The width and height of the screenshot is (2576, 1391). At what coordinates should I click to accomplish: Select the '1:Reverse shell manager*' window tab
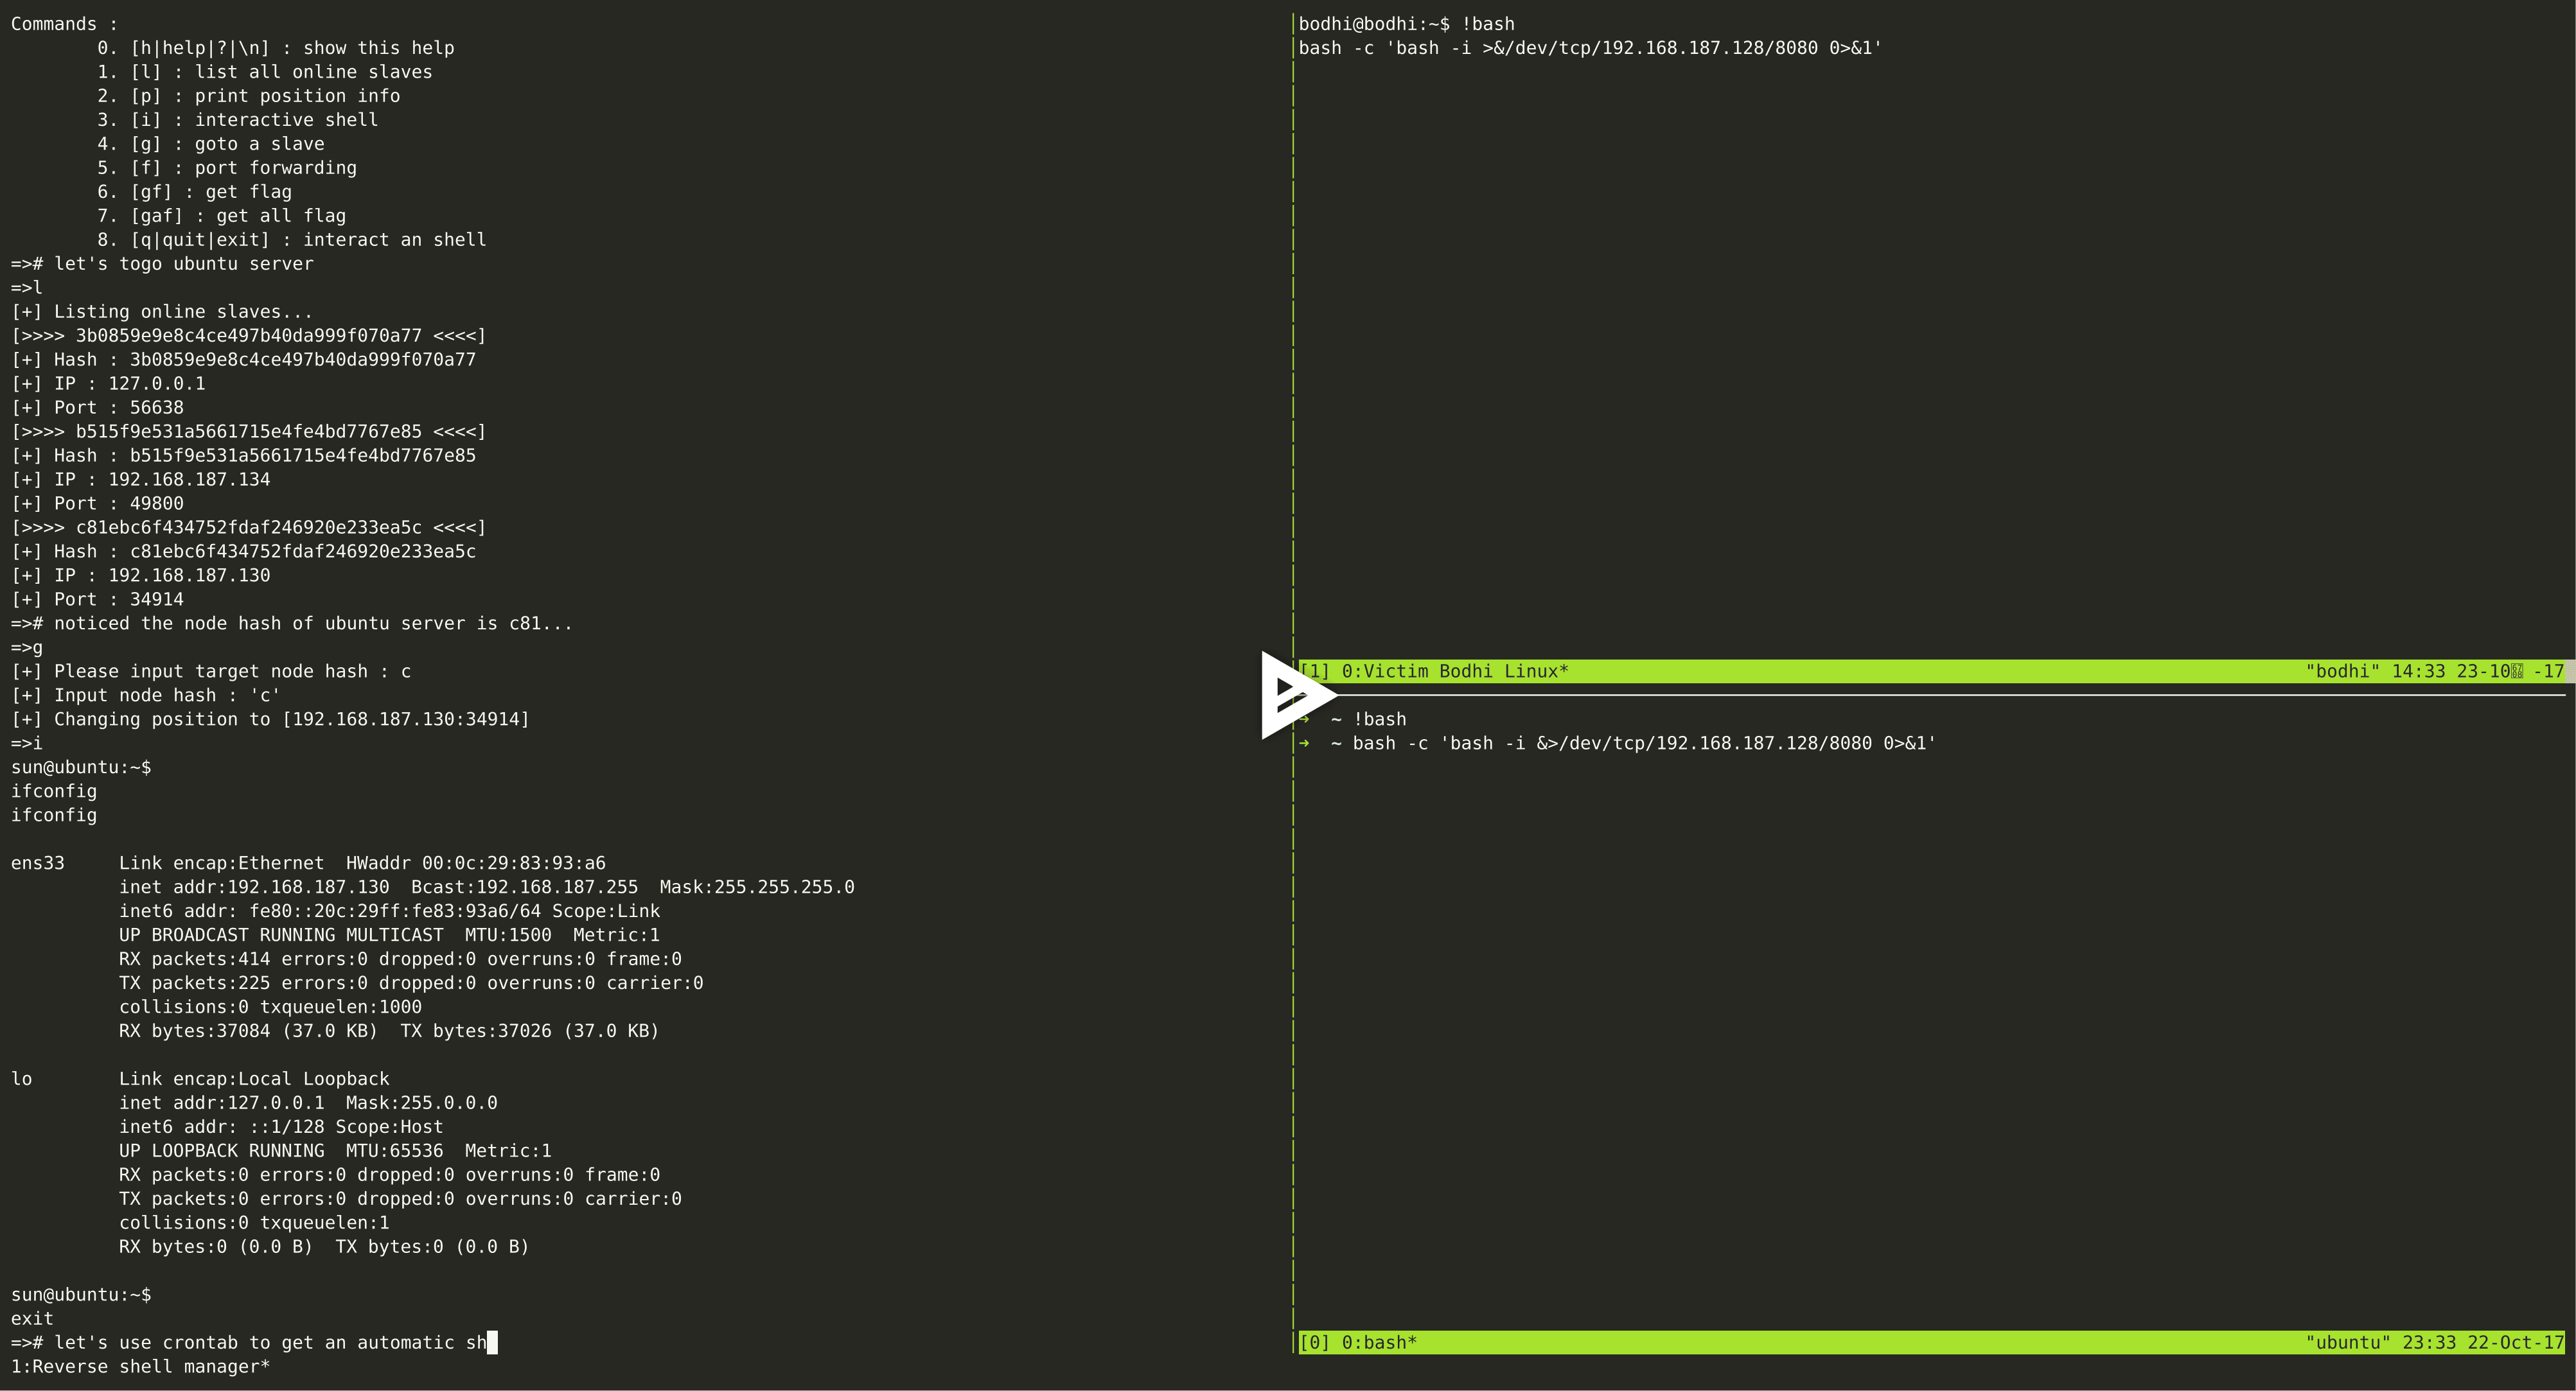[140, 1367]
